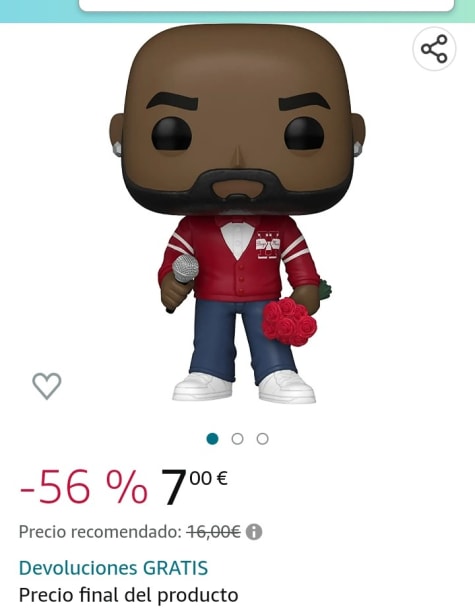Tap the Funko figure product image
The height and width of the screenshot is (611, 475).
pos(237,214)
